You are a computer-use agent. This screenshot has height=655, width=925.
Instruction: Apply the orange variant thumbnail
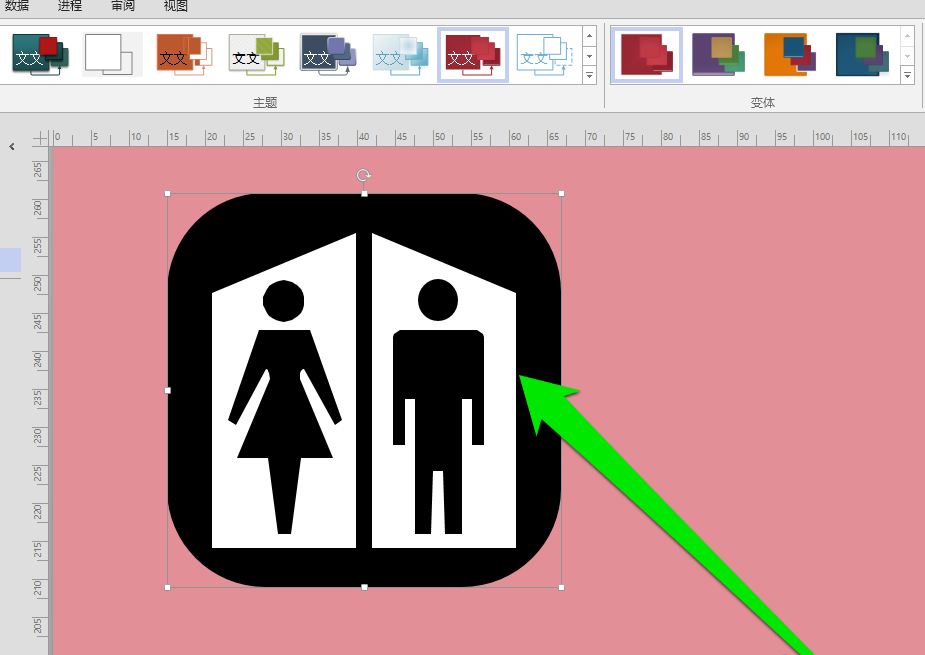789,55
